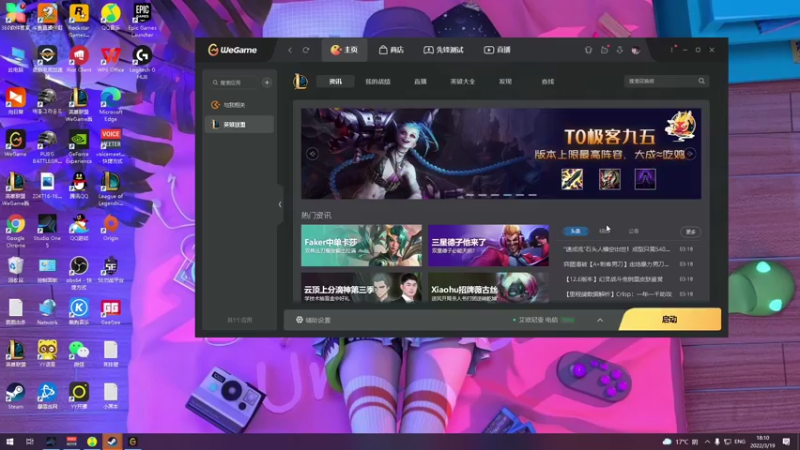The image size is (800, 450).
Task: Open the 【12.6版本】 news headline
Action: (613, 279)
